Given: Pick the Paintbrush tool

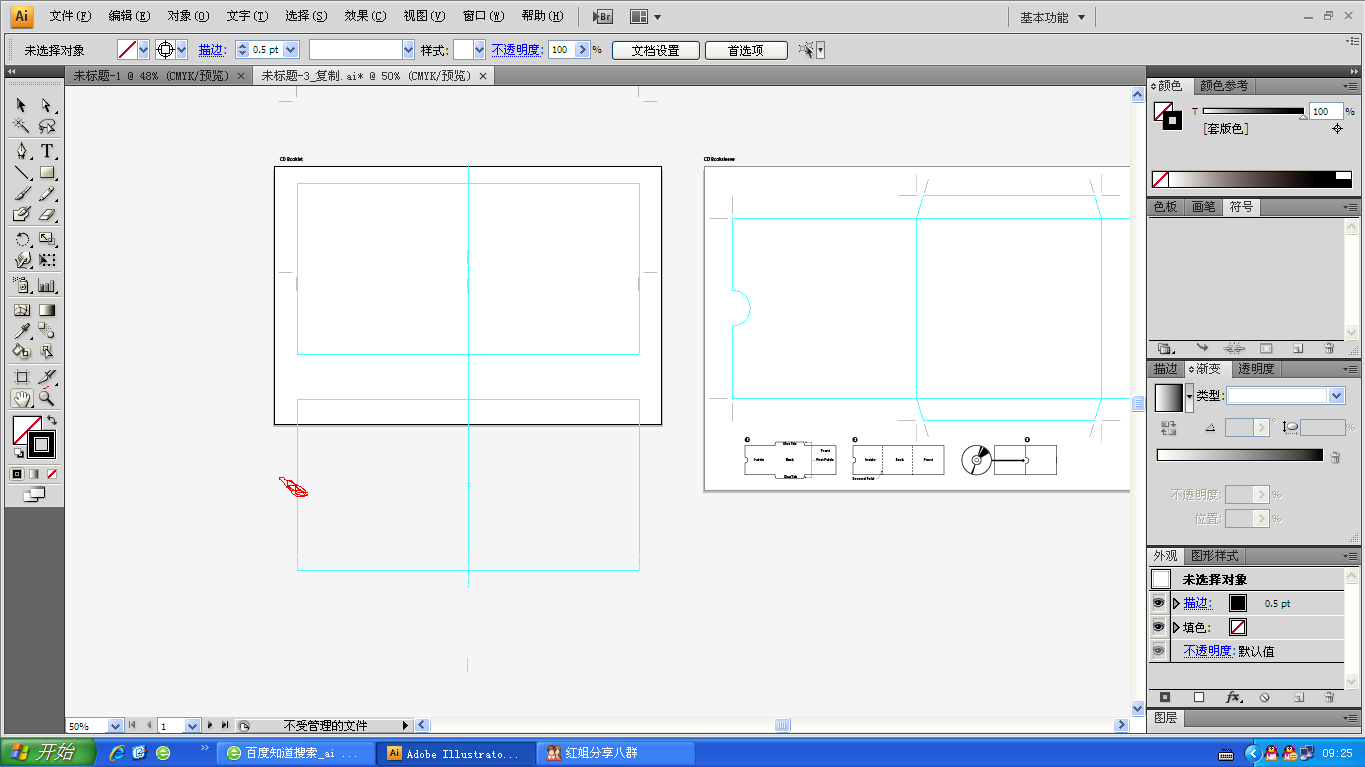Looking at the screenshot, I should [22, 193].
